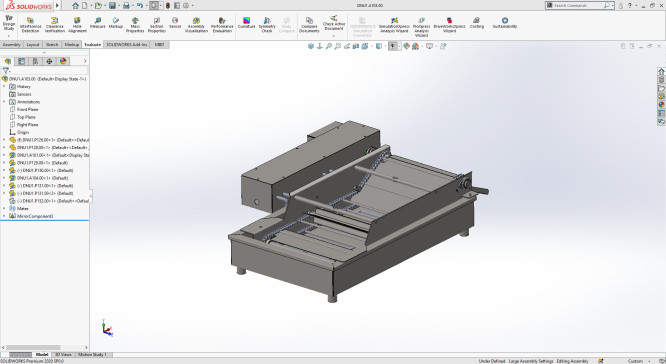Toggle the Hide/Show Items eye button
666x364 pixels.
393,46
